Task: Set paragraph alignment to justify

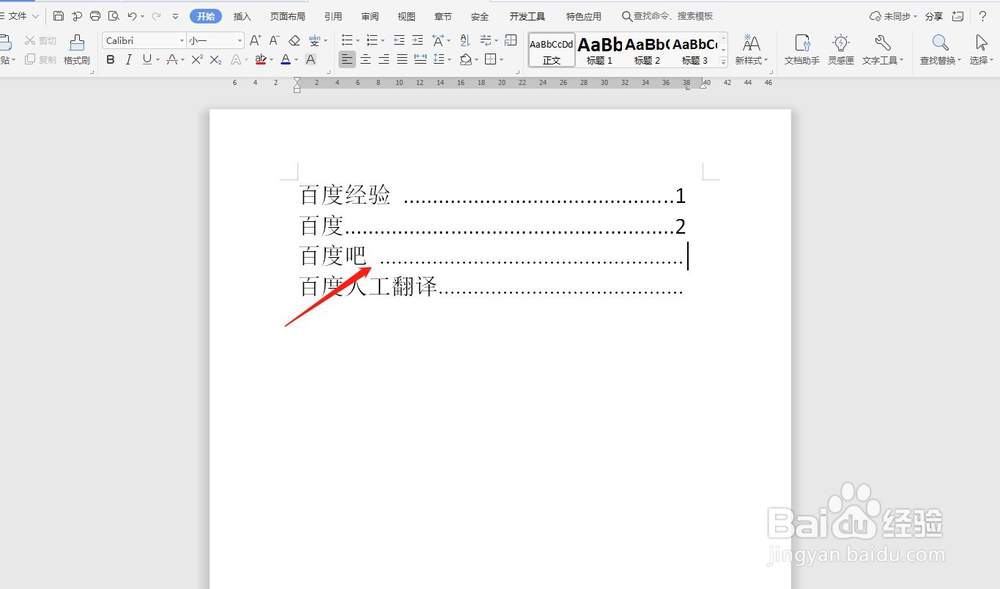Action: pyautogui.click(x=402, y=59)
